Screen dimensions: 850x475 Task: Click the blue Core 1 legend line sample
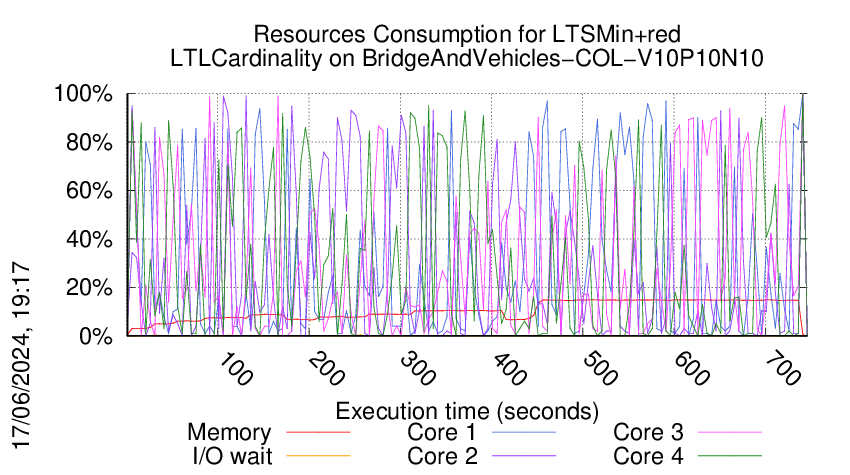tap(524, 432)
